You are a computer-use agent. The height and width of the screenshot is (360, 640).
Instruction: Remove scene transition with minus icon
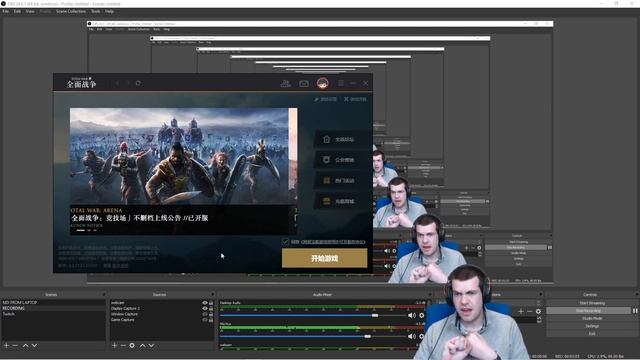pyautogui.click(x=529, y=311)
